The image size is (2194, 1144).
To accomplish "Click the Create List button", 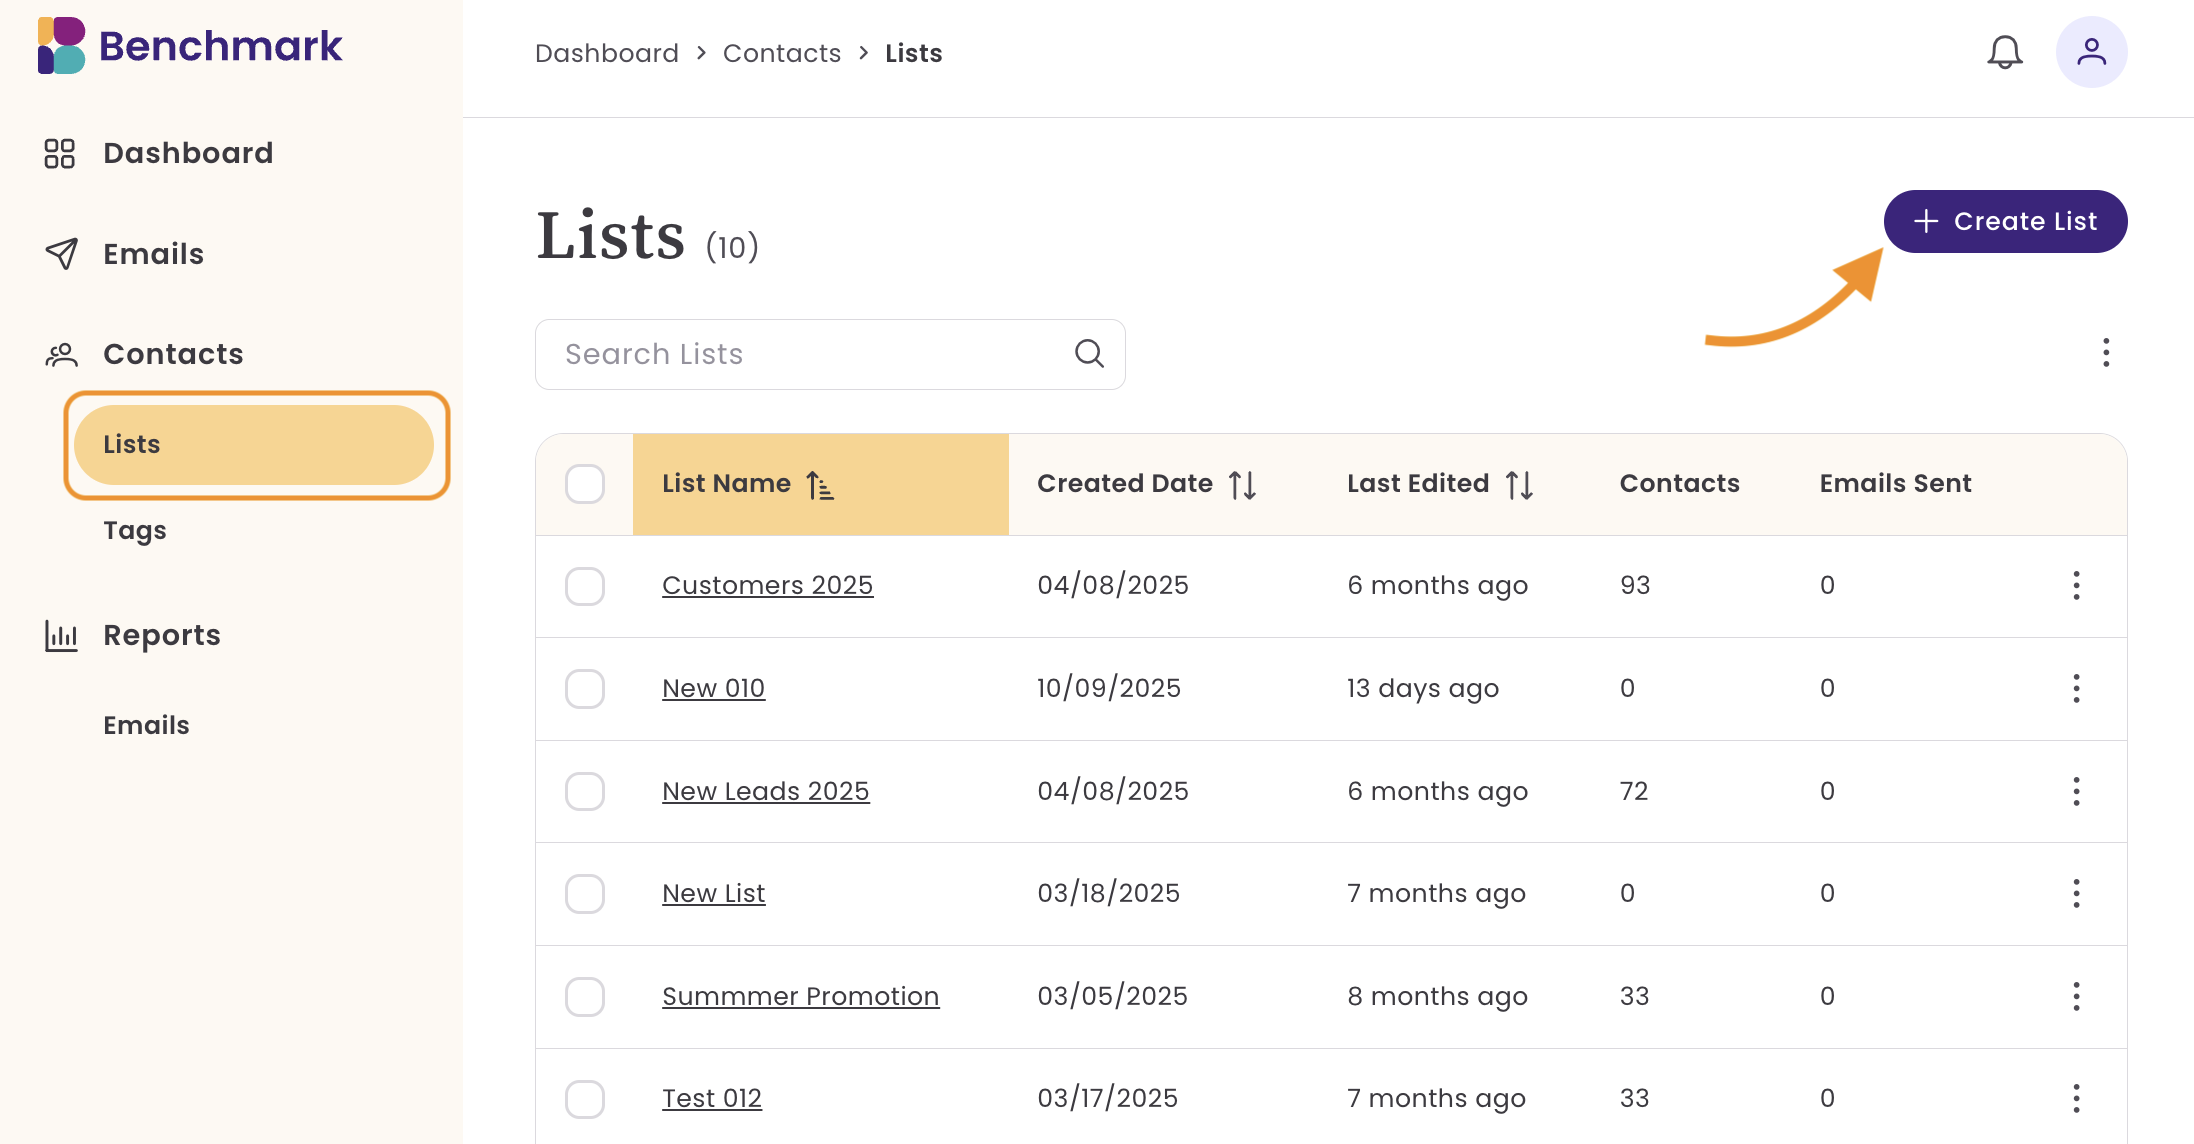I will pos(2005,221).
